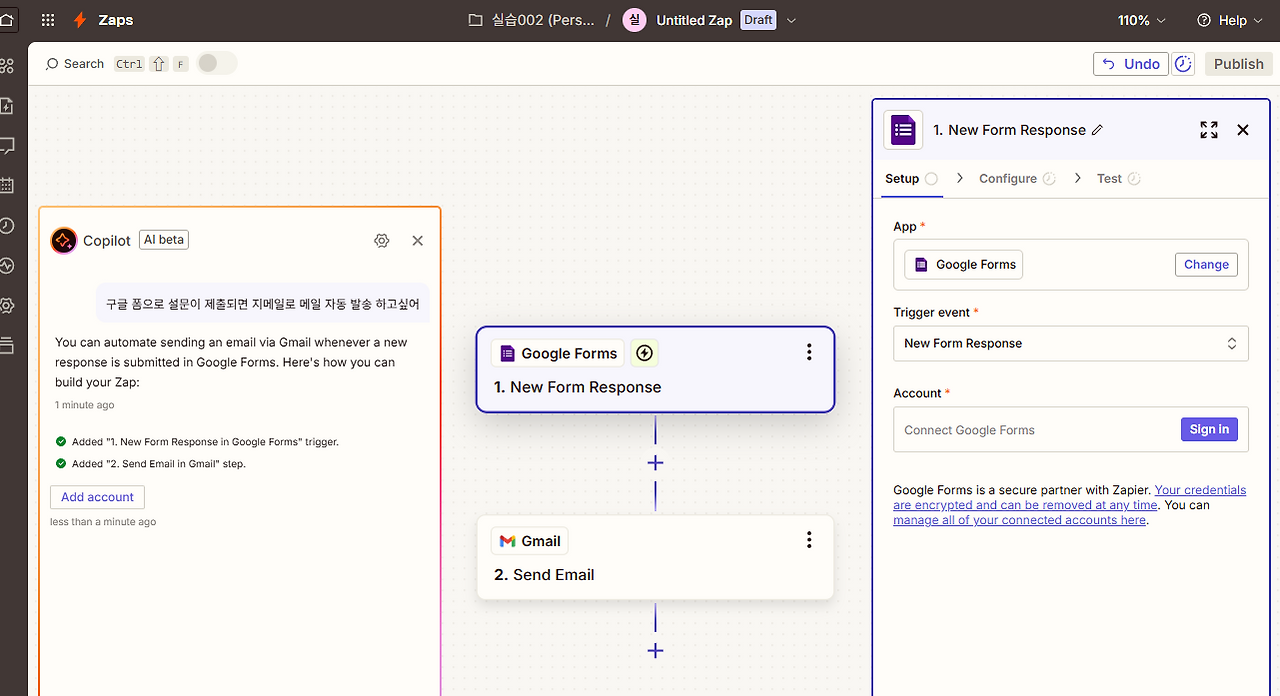Open the Trigger event New Form Response dropdown
Viewport: 1280px width, 696px height.
pyautogui.click(x=1071, y=343)
